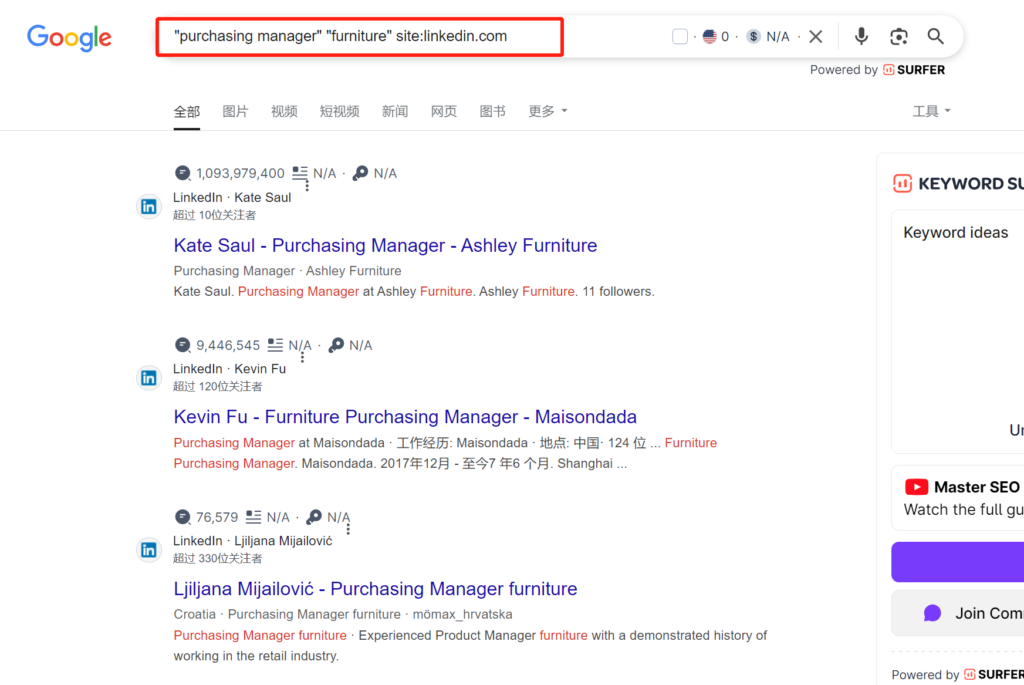Open Google Lens image search icon
Screen dimensions: 1024x685
tap(899, 37)
